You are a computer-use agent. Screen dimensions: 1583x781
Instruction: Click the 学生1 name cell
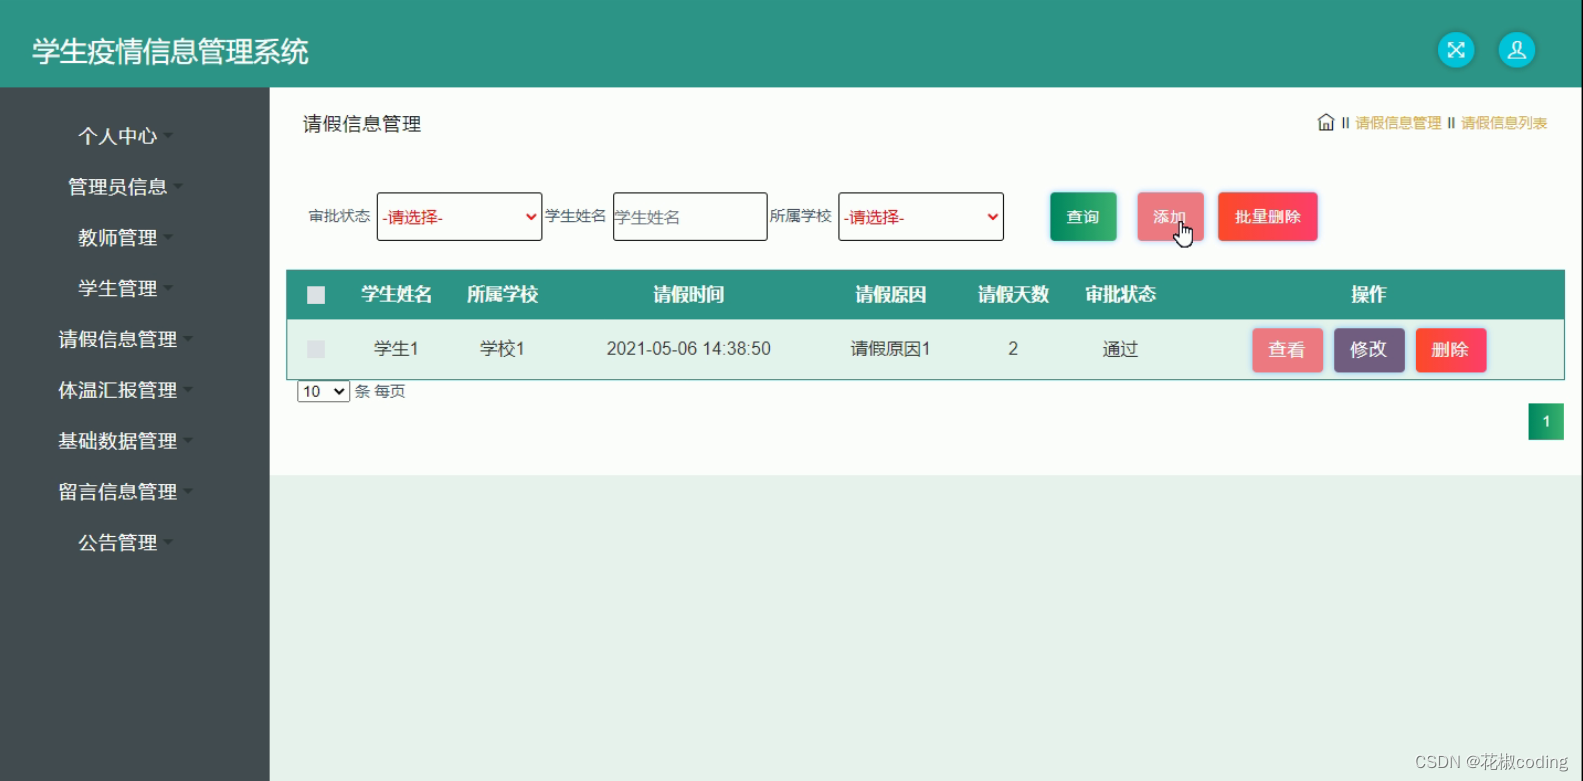coord(396,349)
